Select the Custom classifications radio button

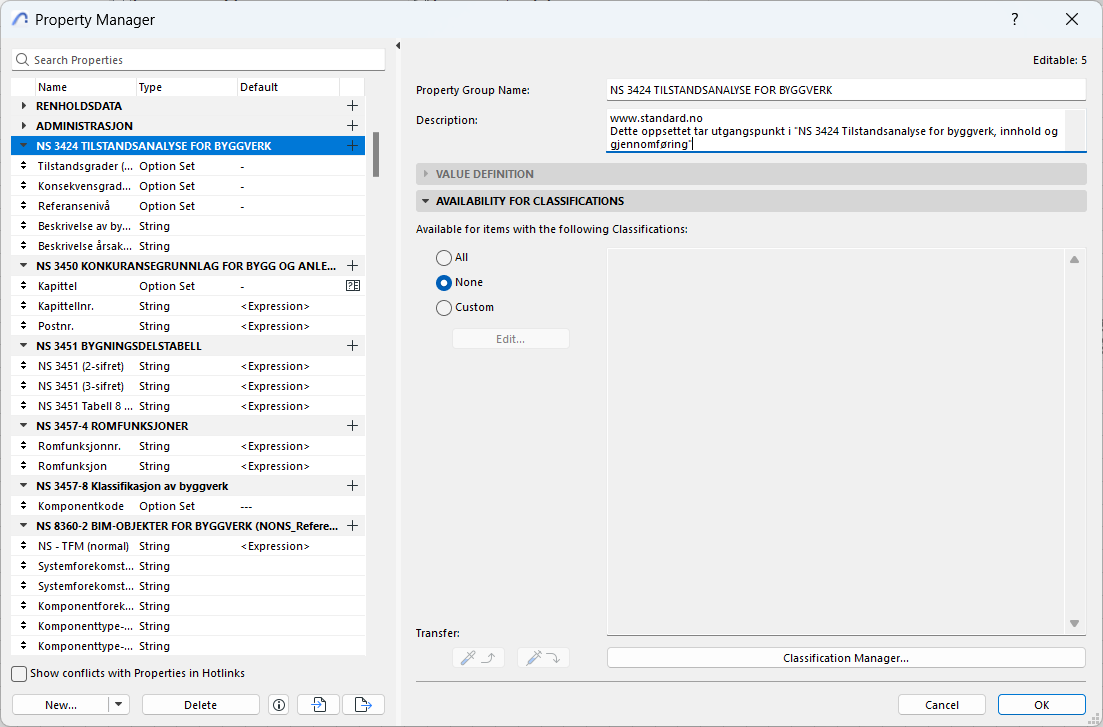(444, 308)
